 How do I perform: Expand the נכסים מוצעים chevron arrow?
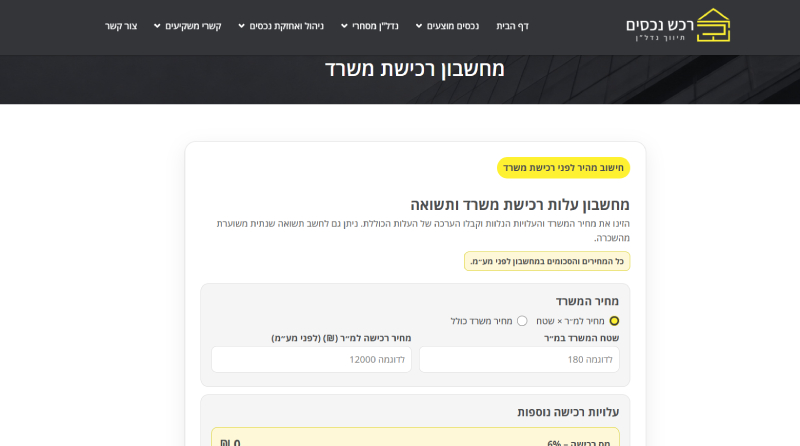[419, 26]
